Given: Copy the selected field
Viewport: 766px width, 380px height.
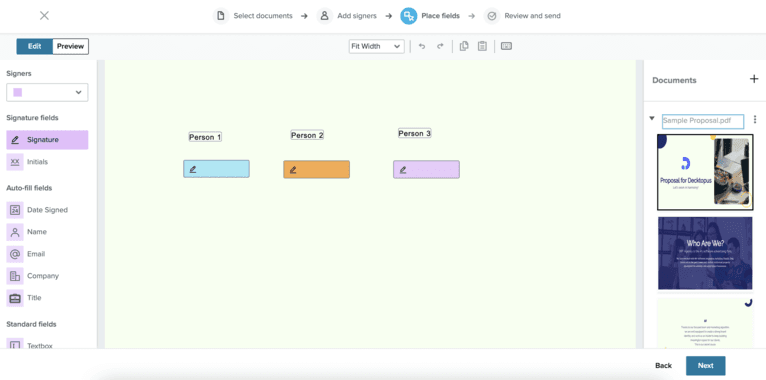Looking at the screenshot, I should [464, 46].
